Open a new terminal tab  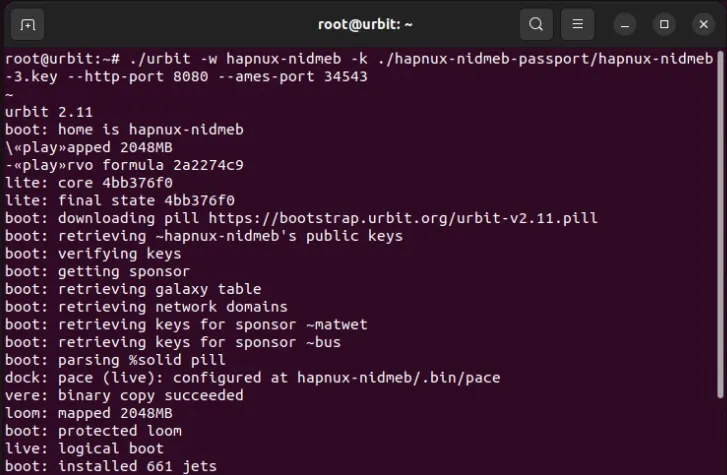coord(27,24)
